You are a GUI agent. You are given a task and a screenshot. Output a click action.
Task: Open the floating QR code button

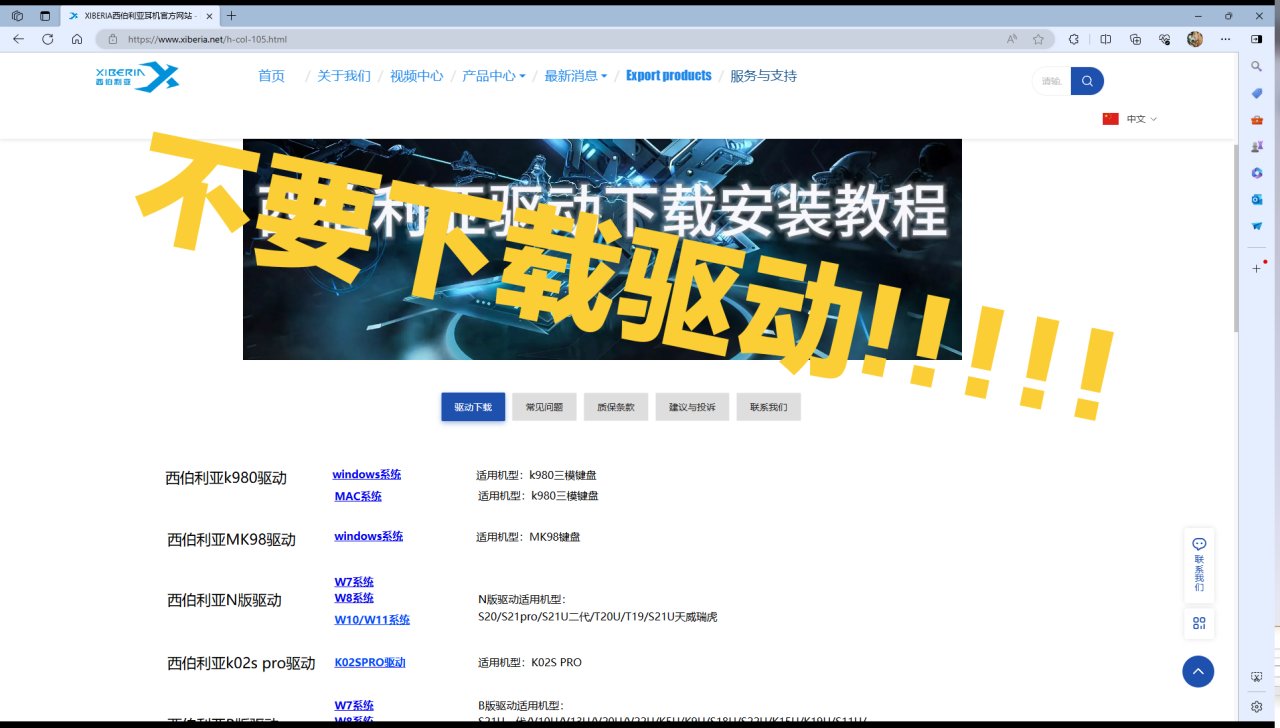(1199, 623)
